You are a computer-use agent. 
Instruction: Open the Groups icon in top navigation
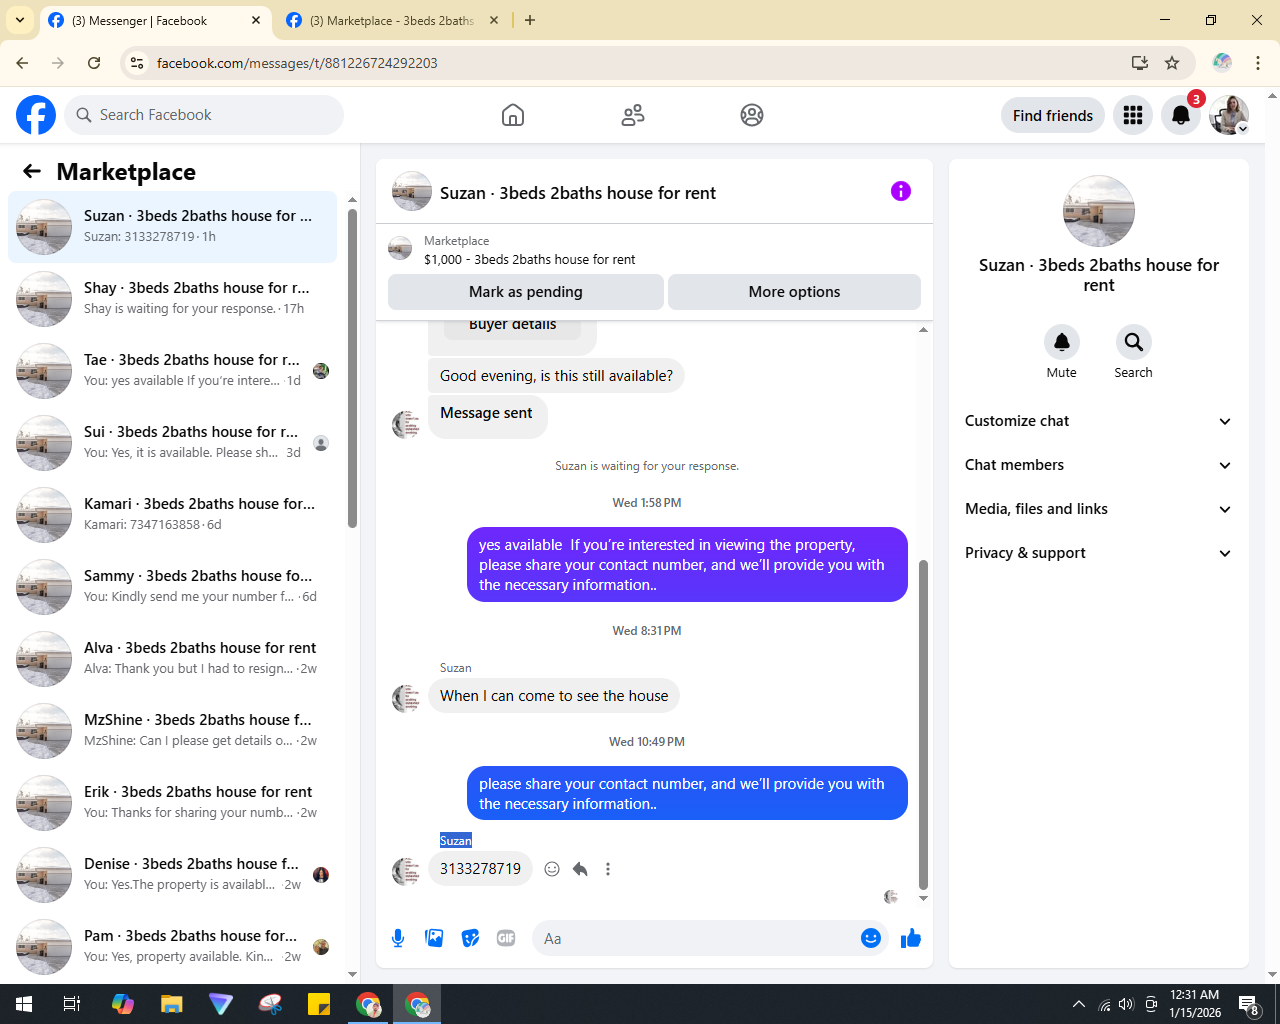pyautogui.click(x=752, y=115)
